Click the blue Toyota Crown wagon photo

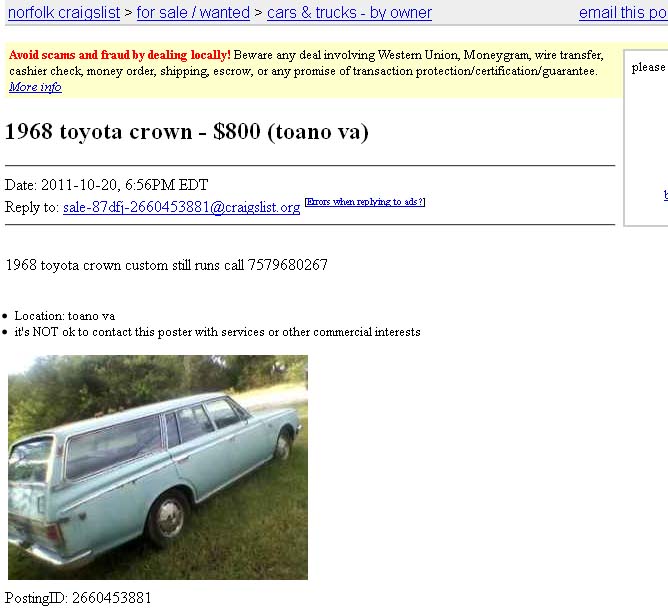[x=158, y=467]
